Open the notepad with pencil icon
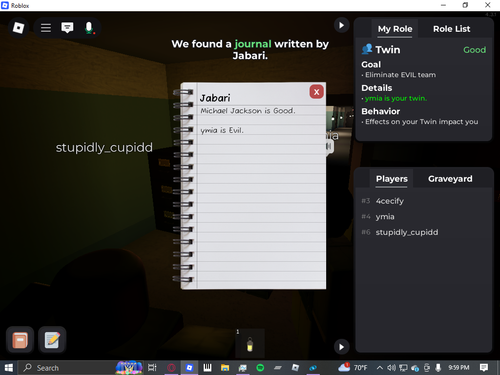This screenshot has height=375, width=500. [52, 340]
